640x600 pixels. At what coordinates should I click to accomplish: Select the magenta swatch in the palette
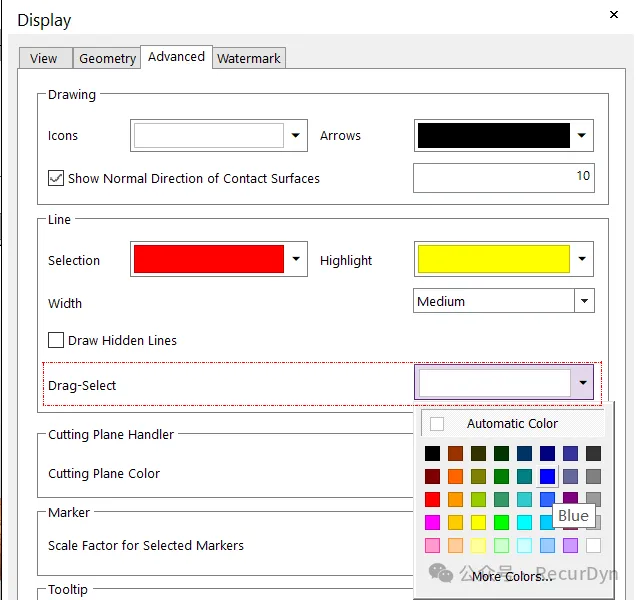pyautogui.click(x=432, y=522)
